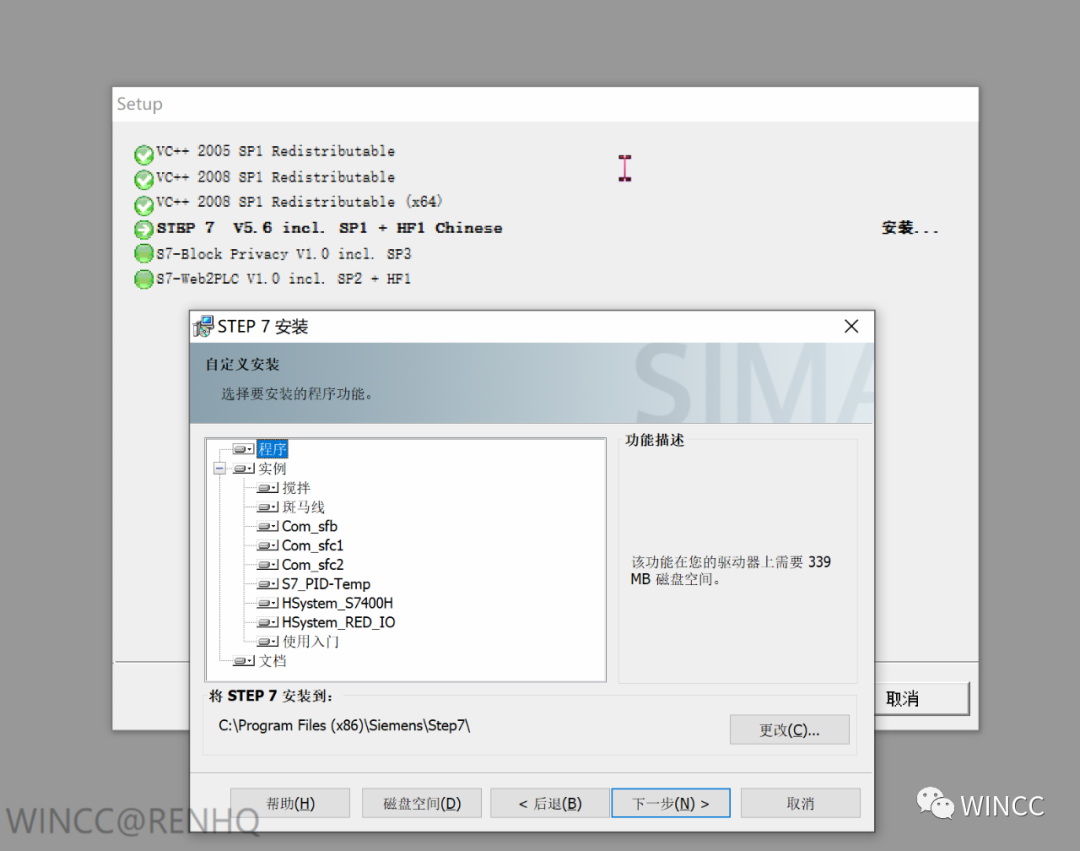Select HSystem_RED_IO in feature tree
This screenshot has height=851, width=1080.
[x=338, y=623]
